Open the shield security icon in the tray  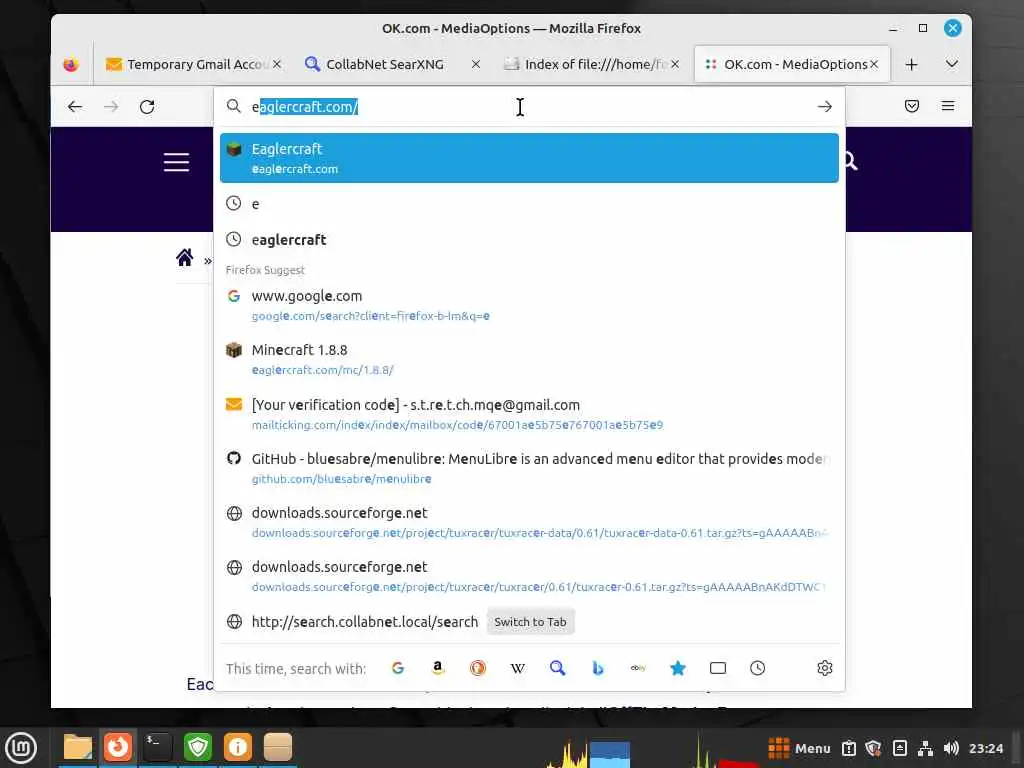(x=873, y=748)
